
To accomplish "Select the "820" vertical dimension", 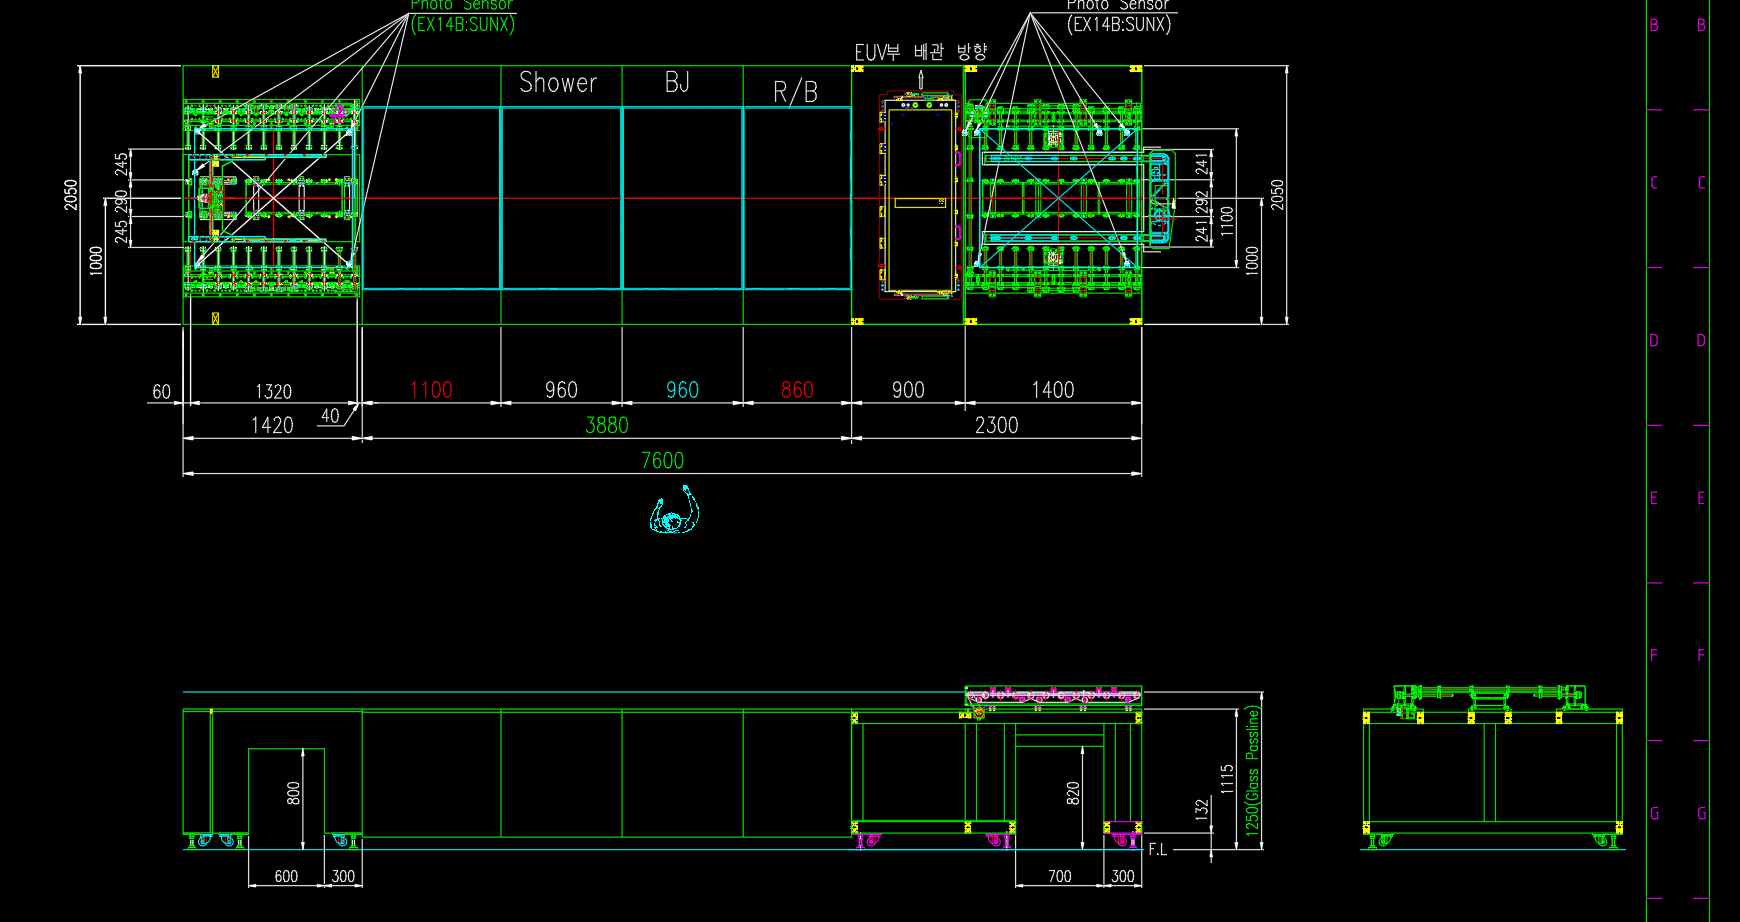I will [1073, 794].
